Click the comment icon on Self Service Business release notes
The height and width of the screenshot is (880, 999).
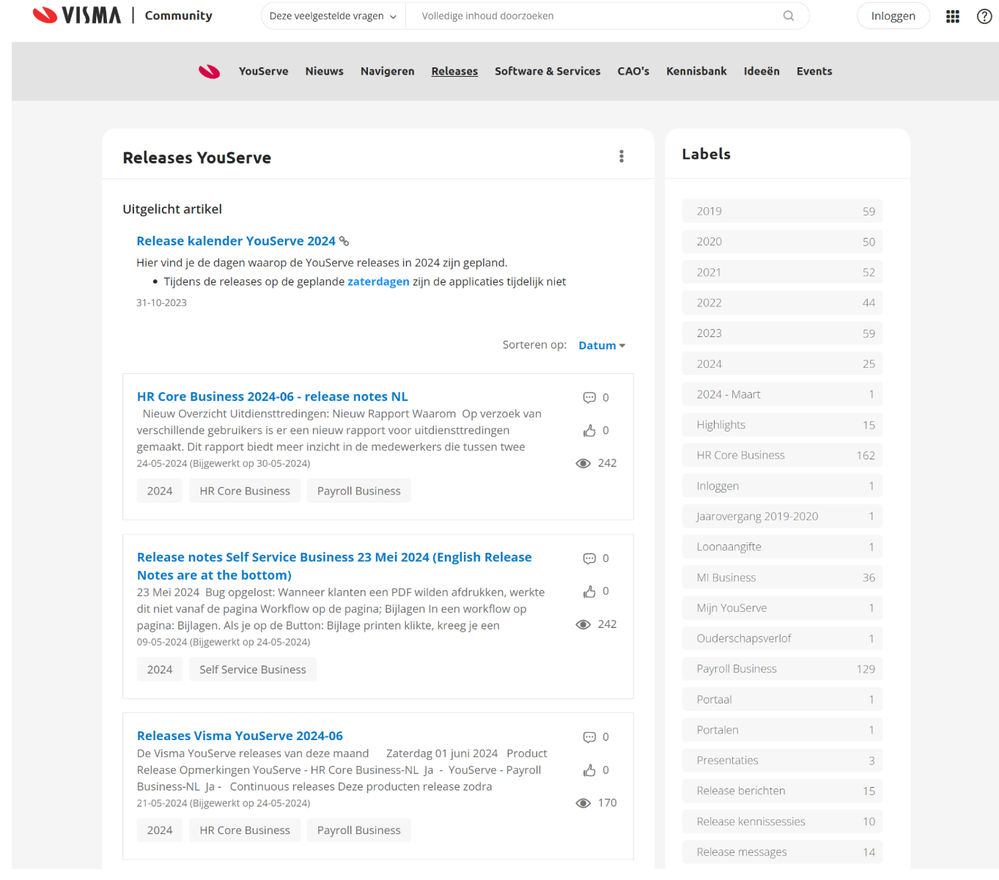coord(589,559)
